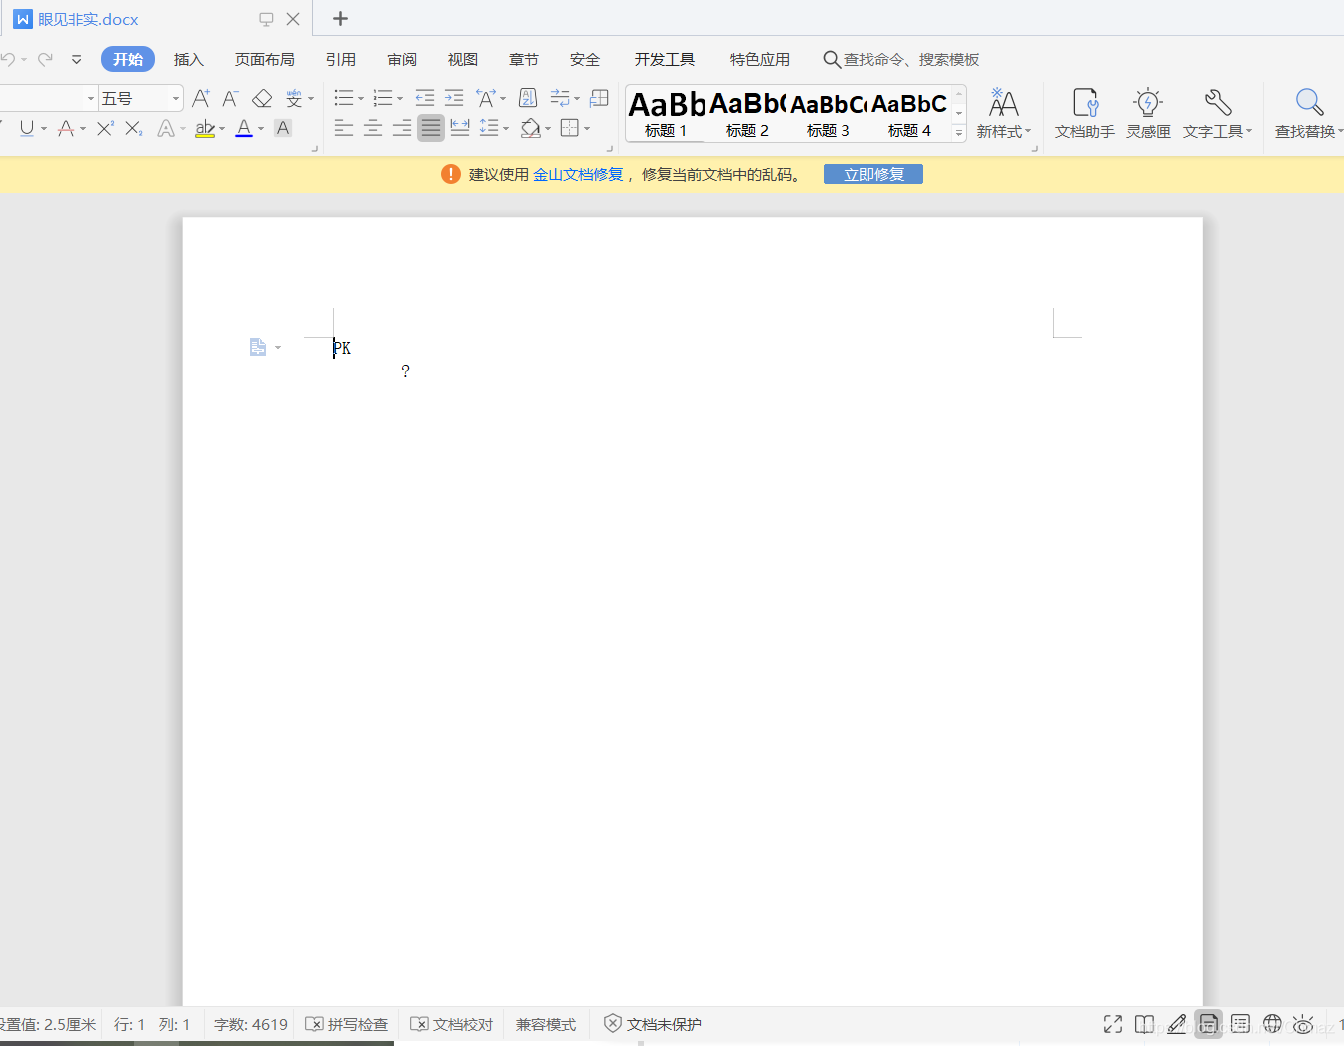Increase font size with A+ icon

(201, 98)
